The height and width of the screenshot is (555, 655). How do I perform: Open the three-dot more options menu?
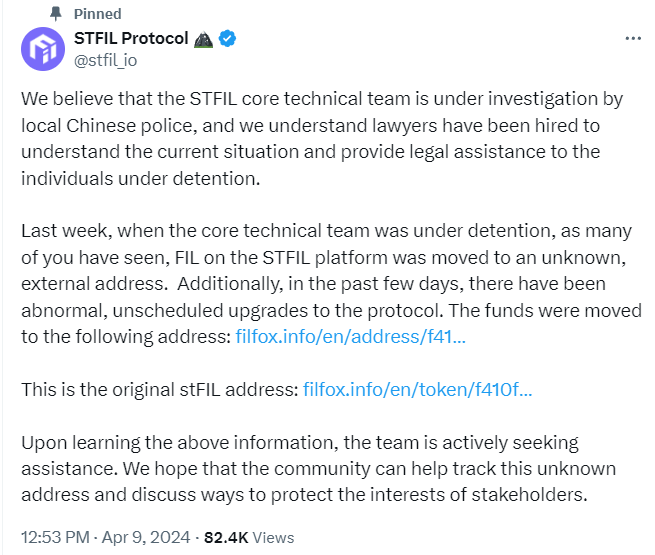tap(633, 38)
